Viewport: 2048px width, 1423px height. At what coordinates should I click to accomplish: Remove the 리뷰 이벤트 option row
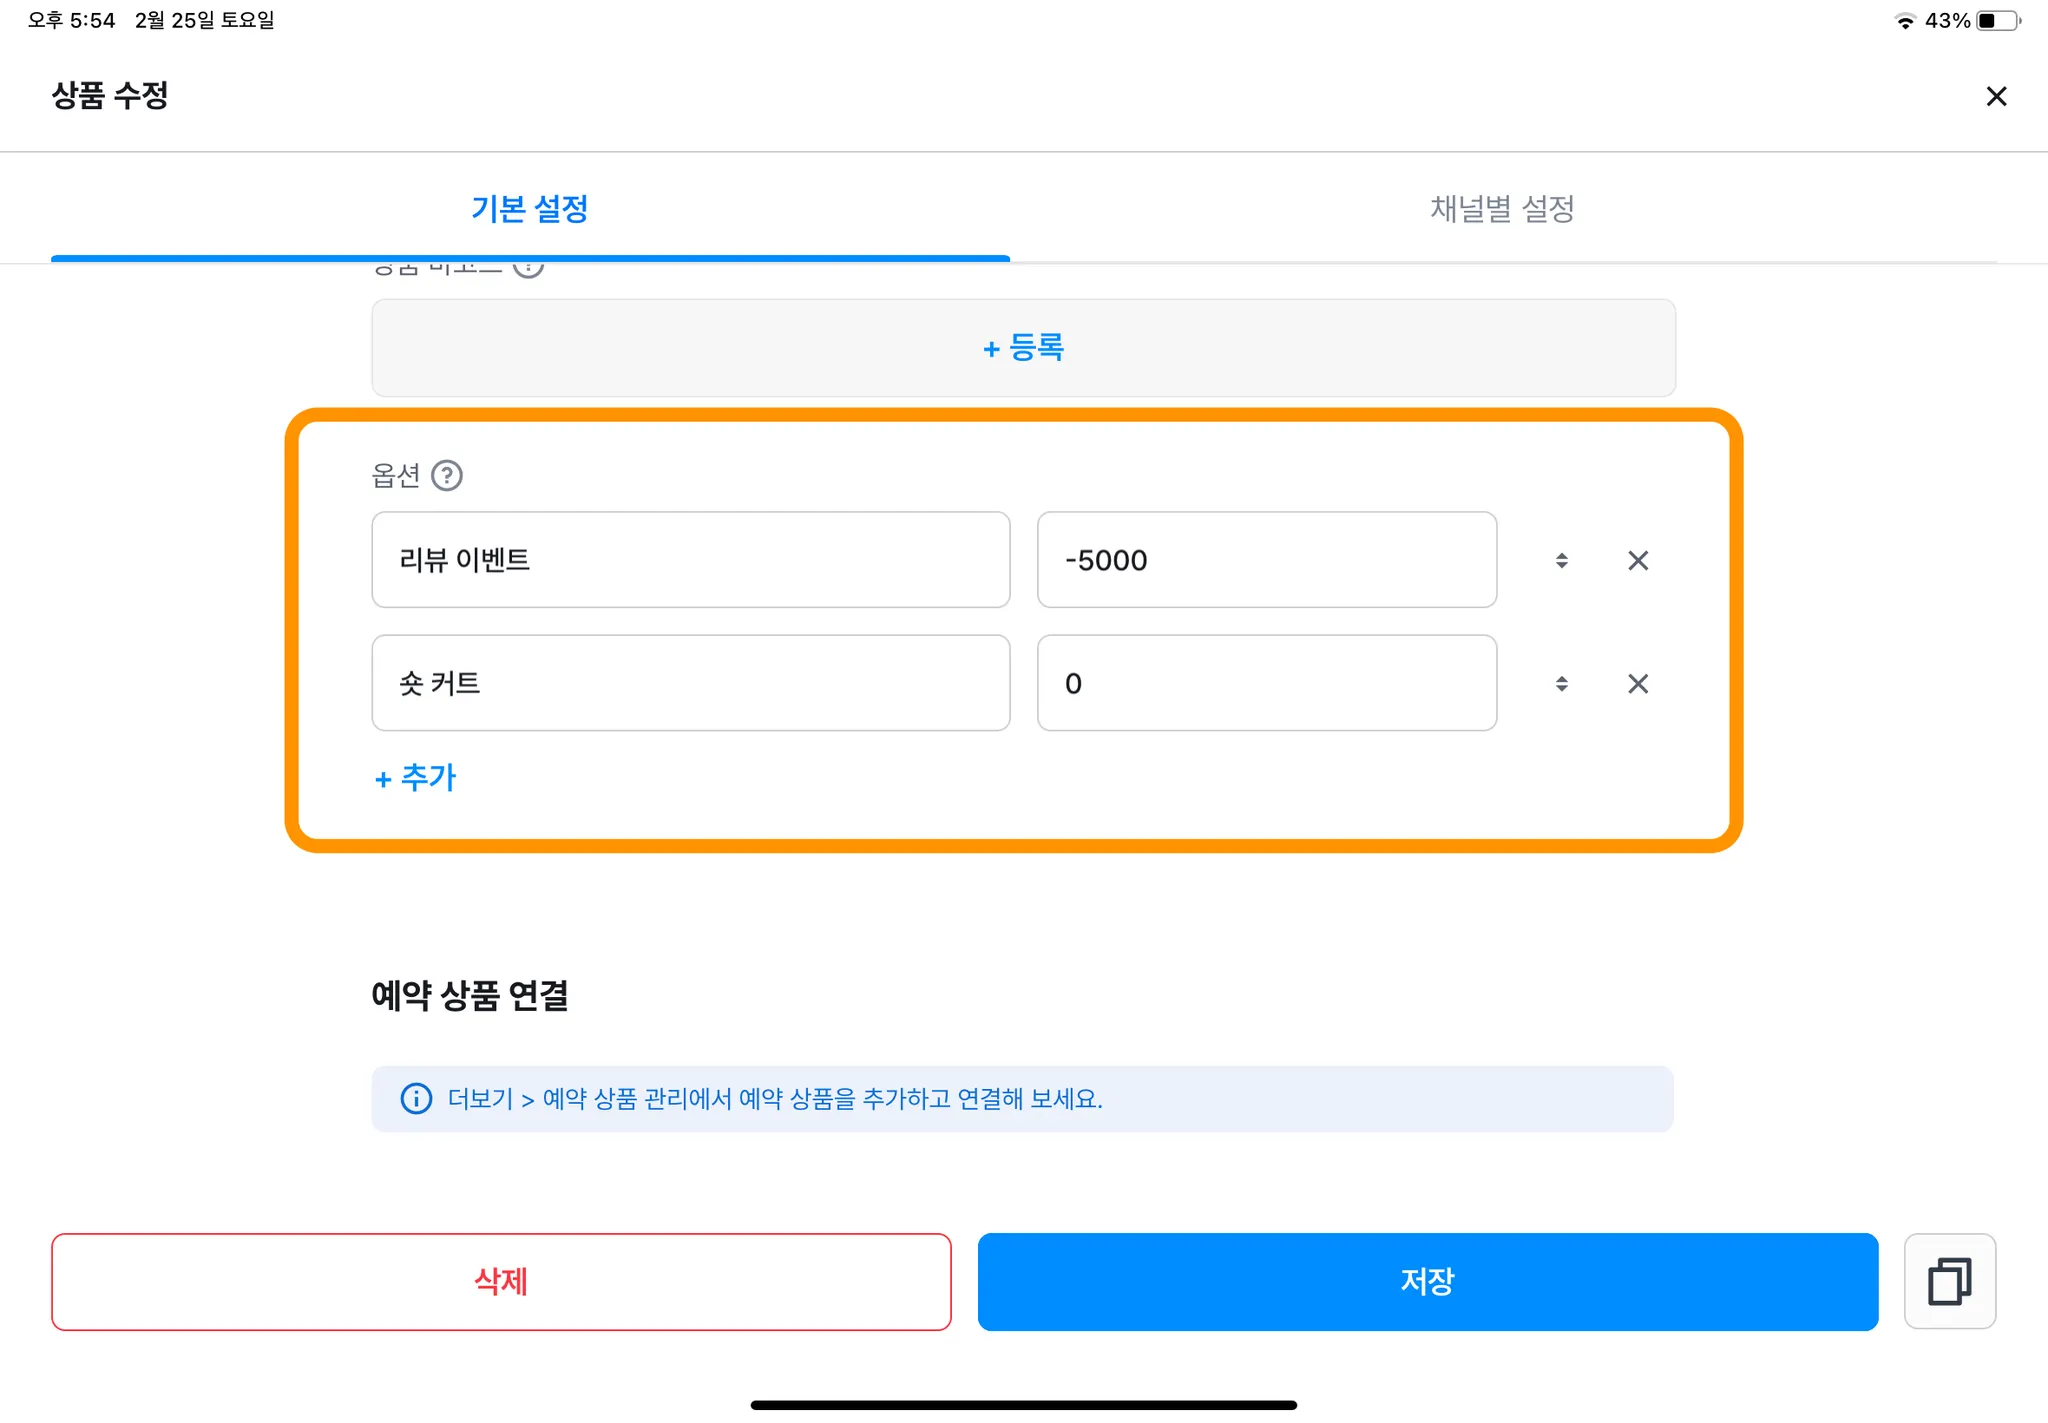tap(1638, 560)
